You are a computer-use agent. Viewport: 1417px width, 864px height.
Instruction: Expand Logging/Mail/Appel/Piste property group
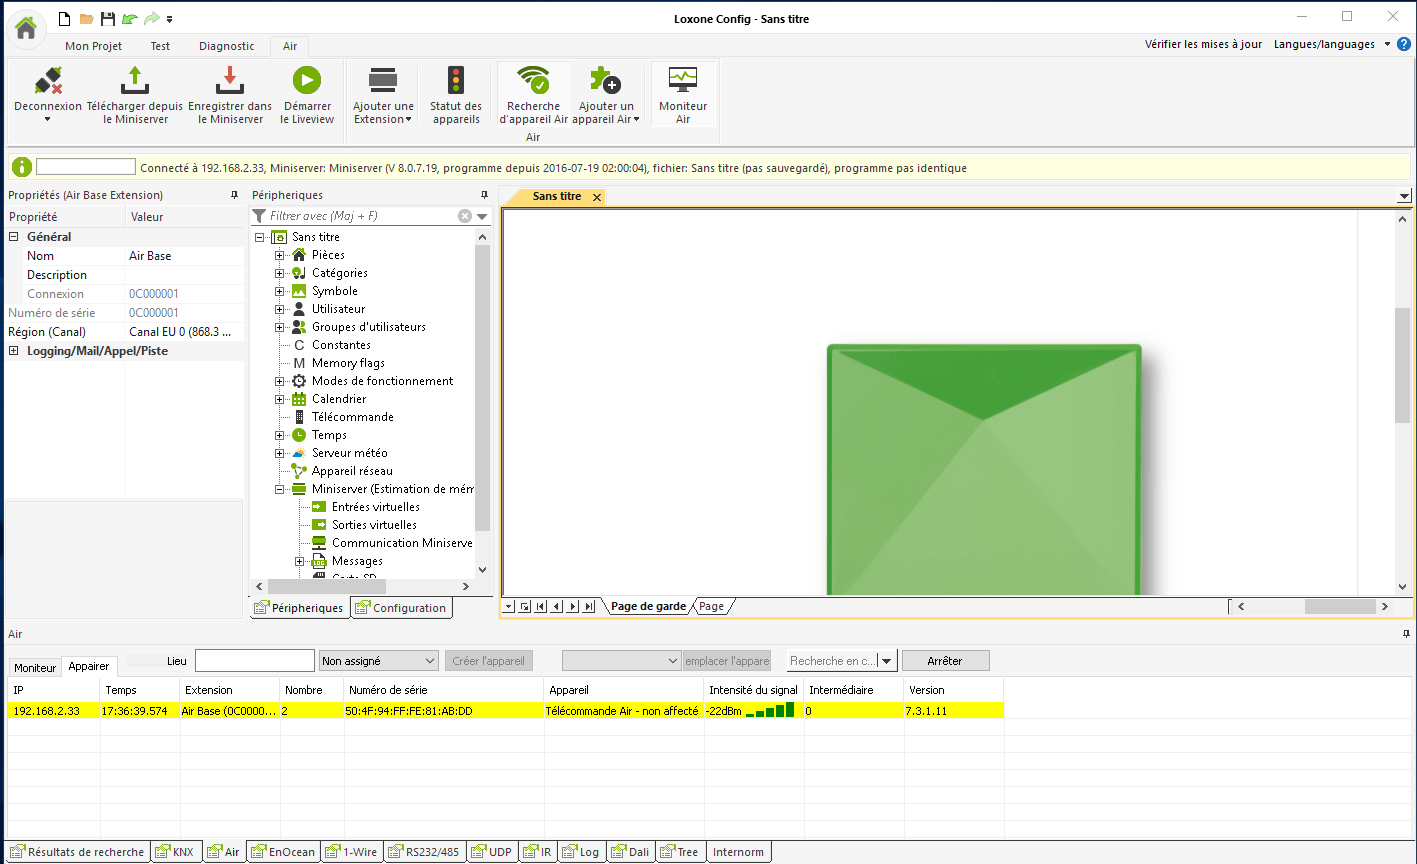pyautogui.click(x=14, y=351)
